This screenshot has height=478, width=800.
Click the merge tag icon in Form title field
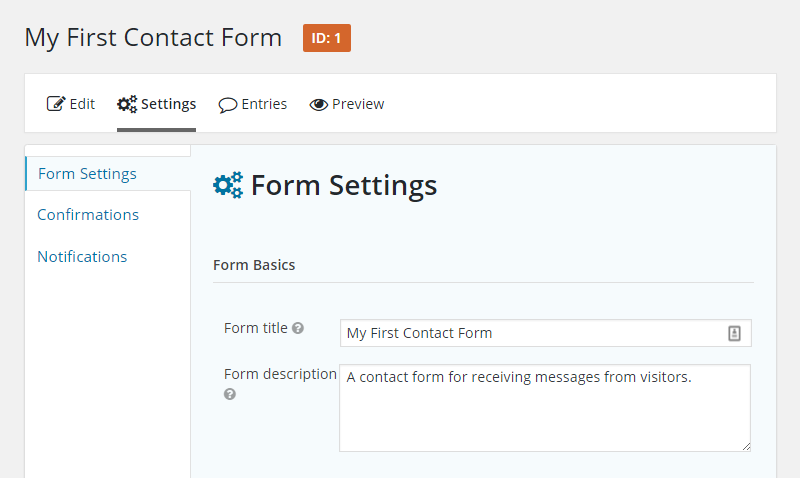(734, 333)
